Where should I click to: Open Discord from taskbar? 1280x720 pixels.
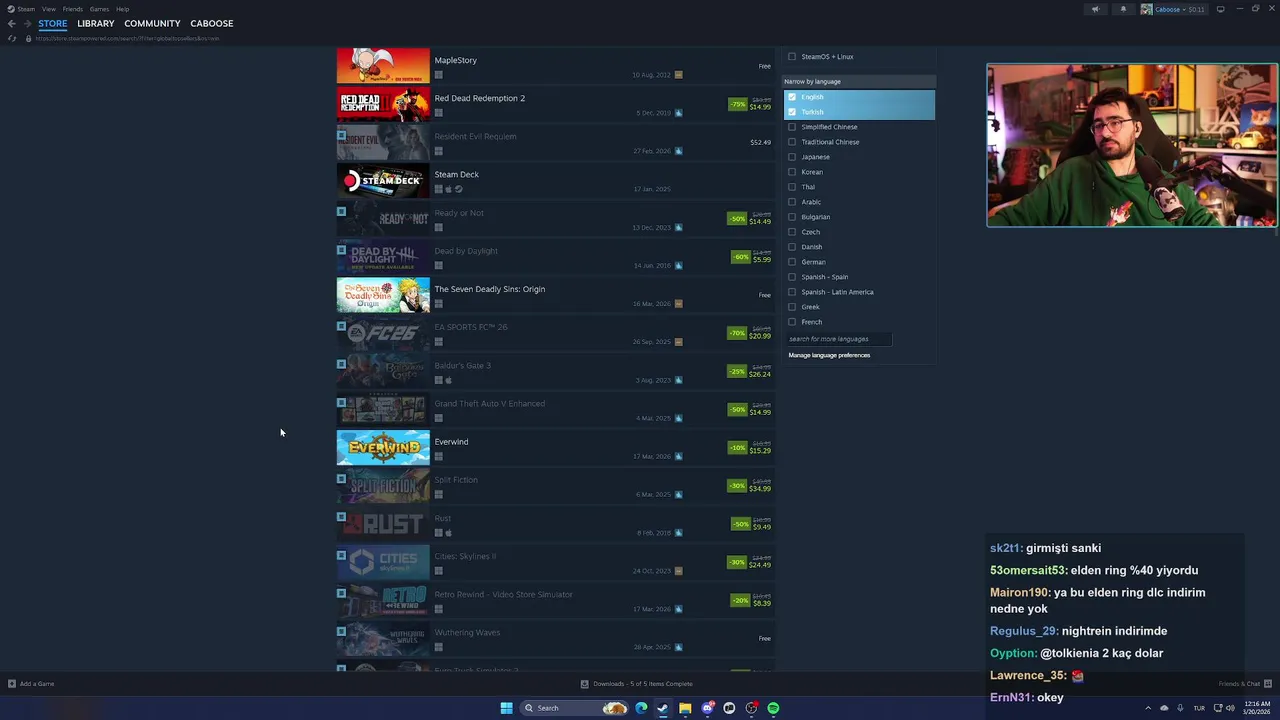[x=707, y=708]
